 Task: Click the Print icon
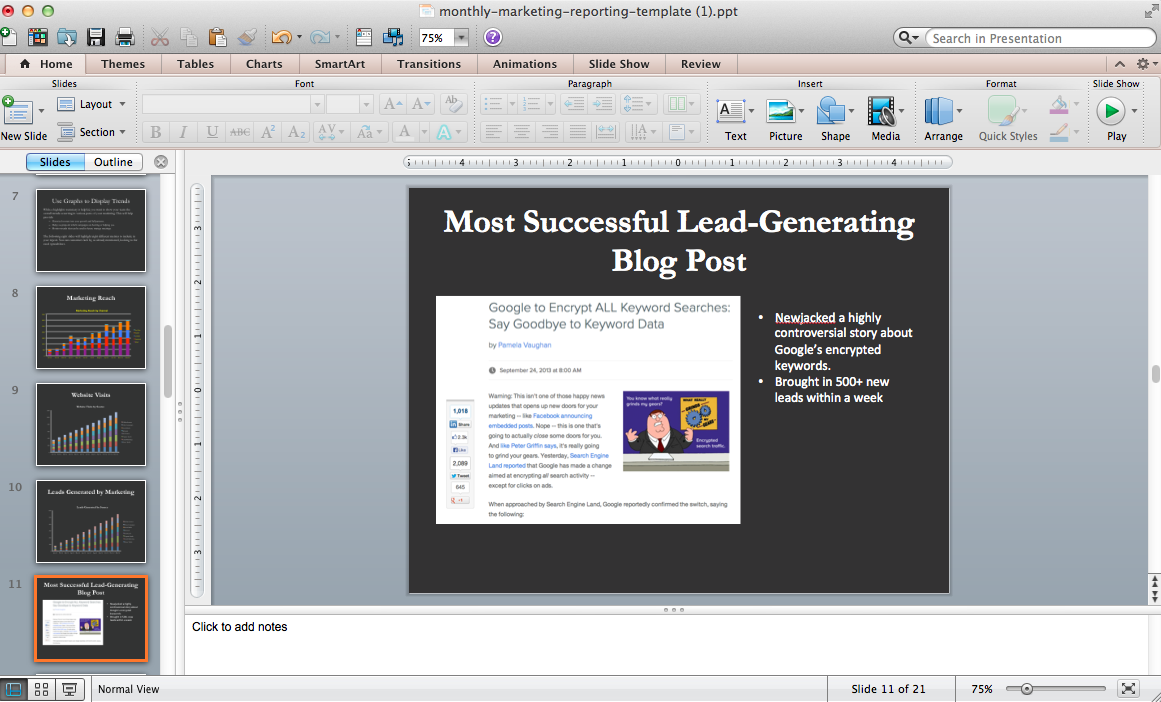124,37
